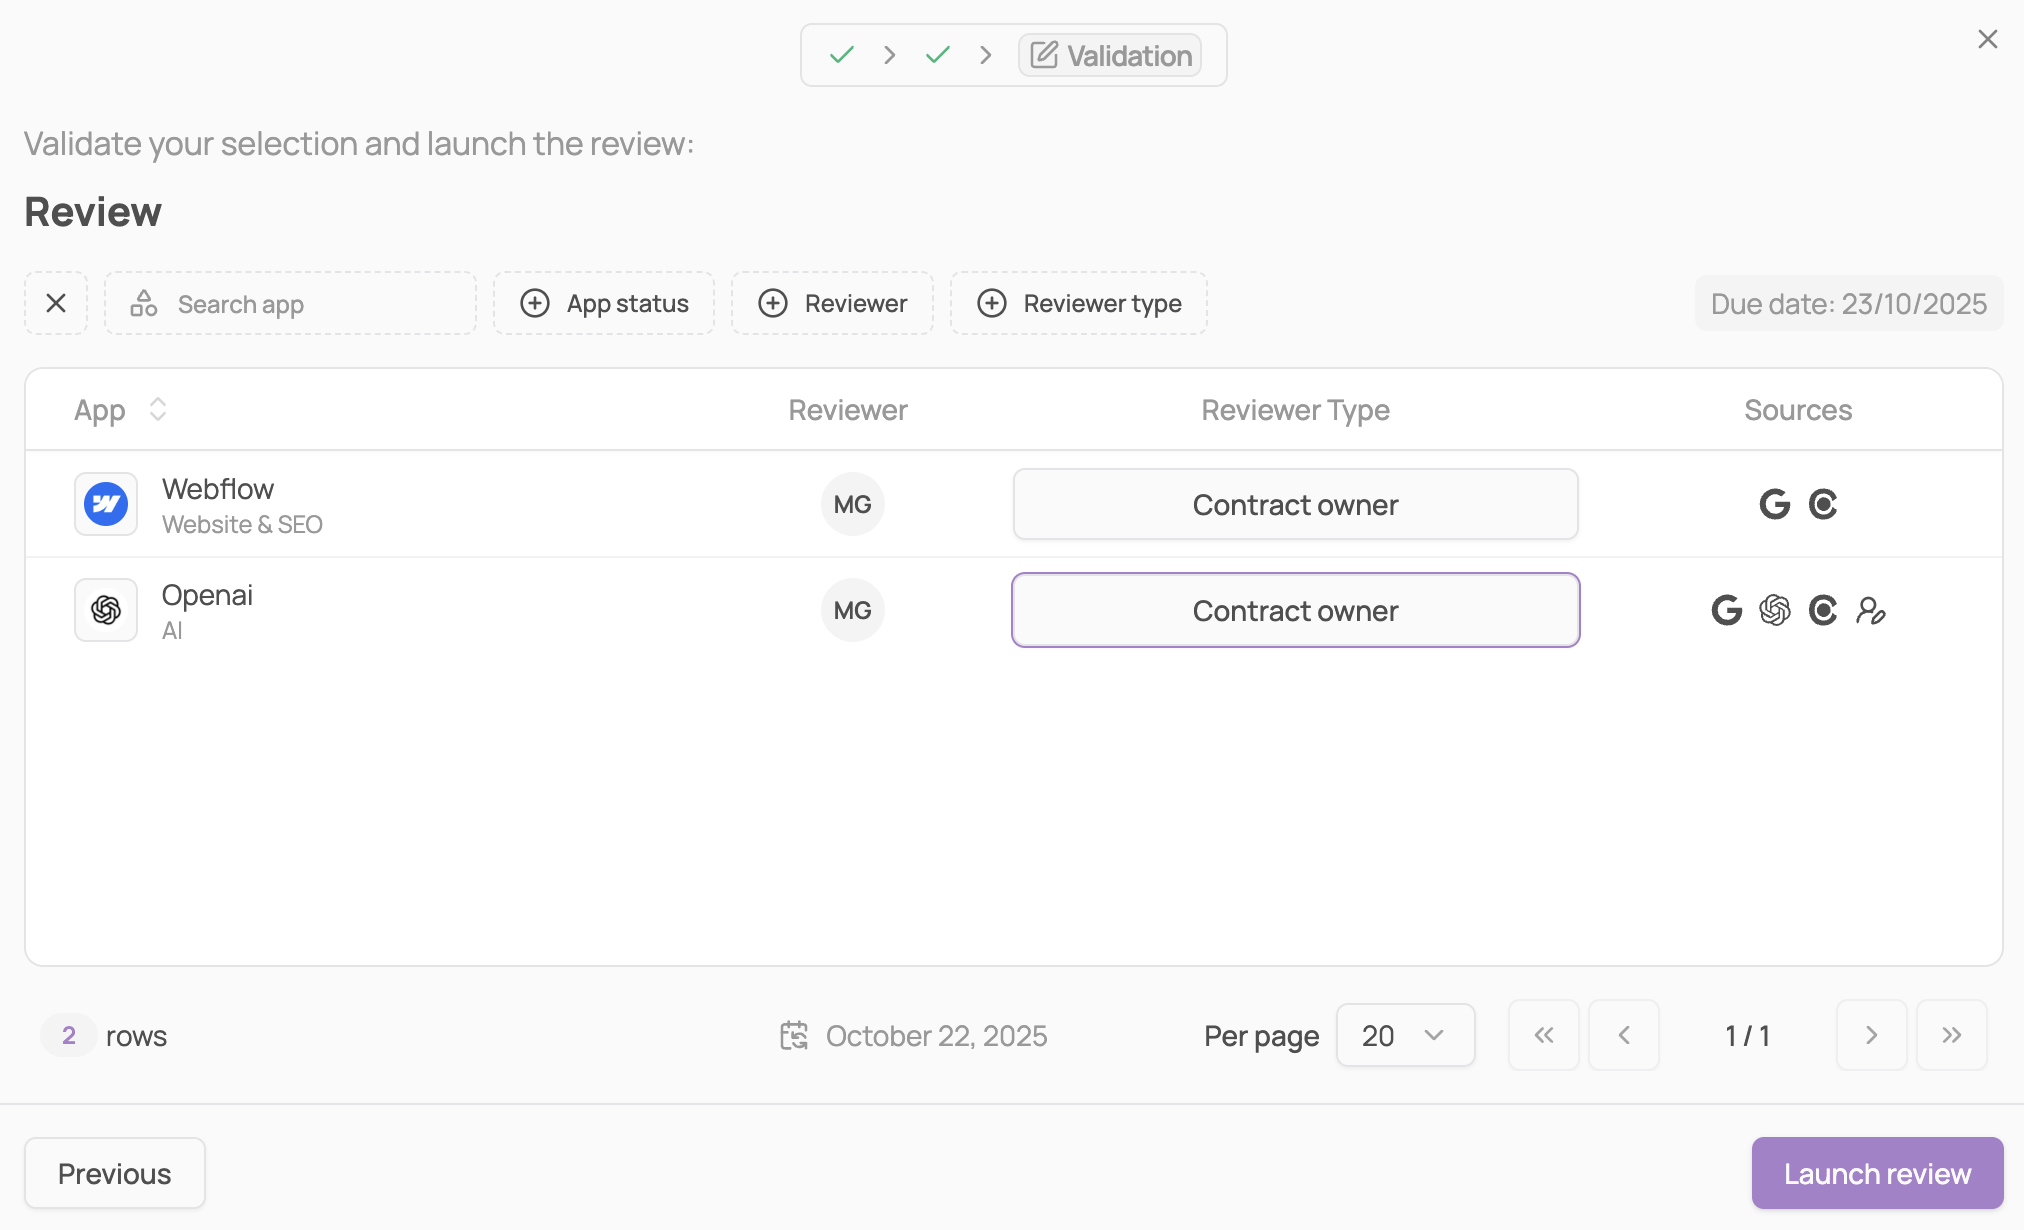
Task: Select the Openai app name
Action: coord(207,595)
